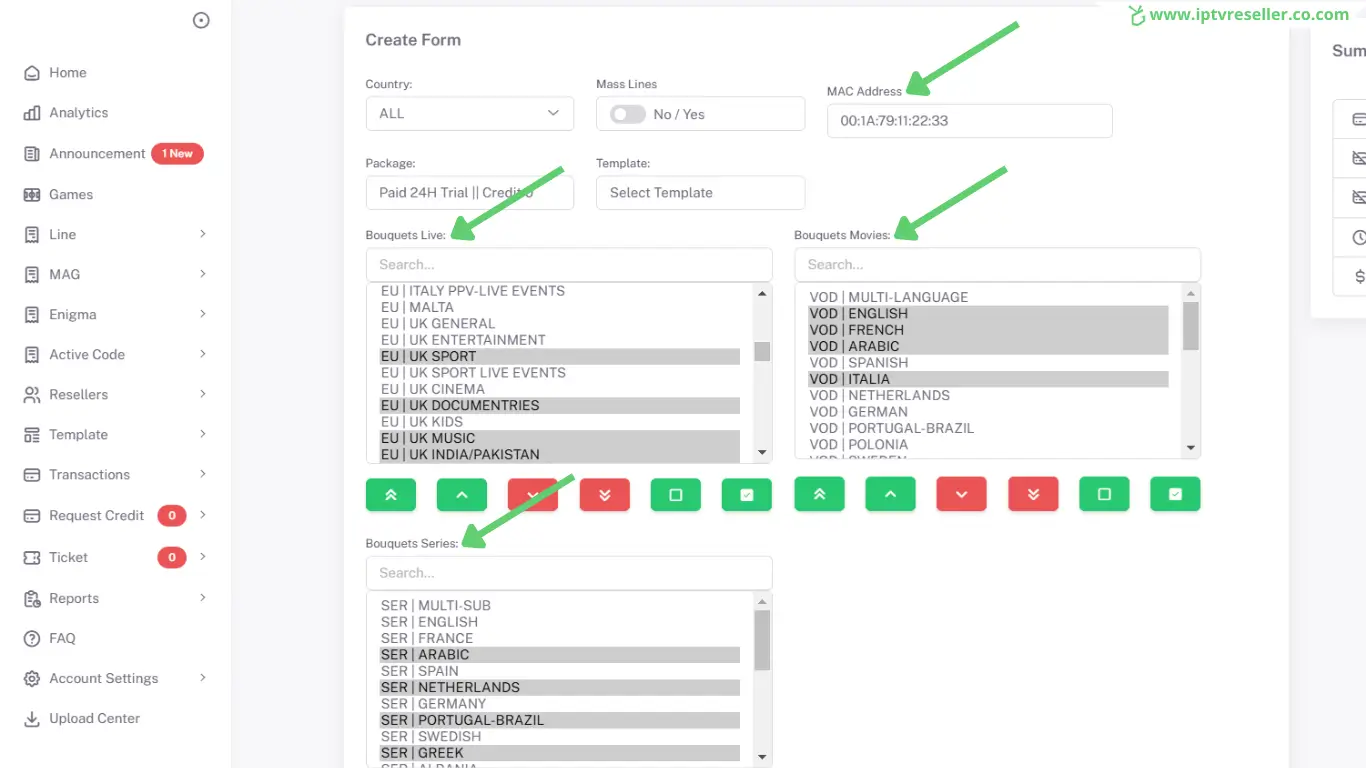1366x768 pixels.
Task: Select EU | UK CINEMA in Bouquets Live
Action: 433,389
